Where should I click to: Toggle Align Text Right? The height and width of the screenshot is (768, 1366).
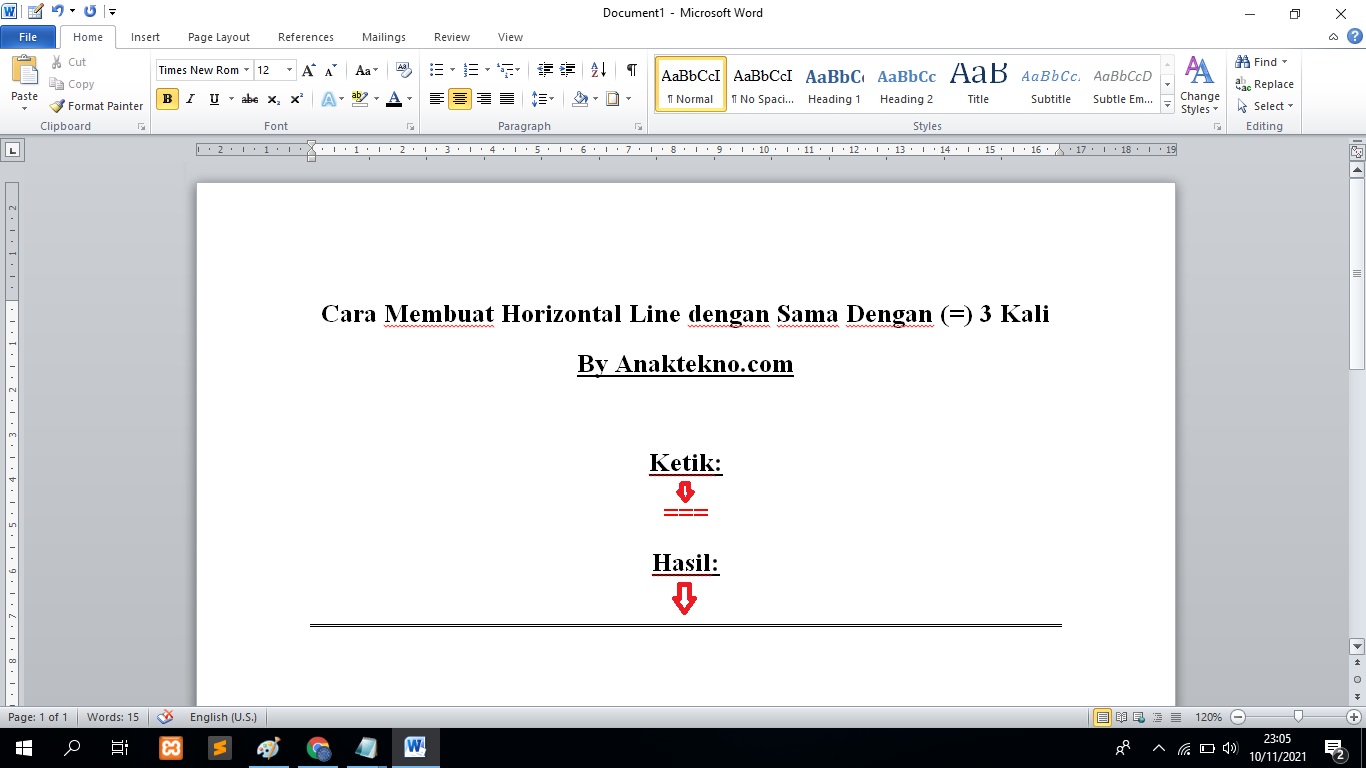pos(484,99)
